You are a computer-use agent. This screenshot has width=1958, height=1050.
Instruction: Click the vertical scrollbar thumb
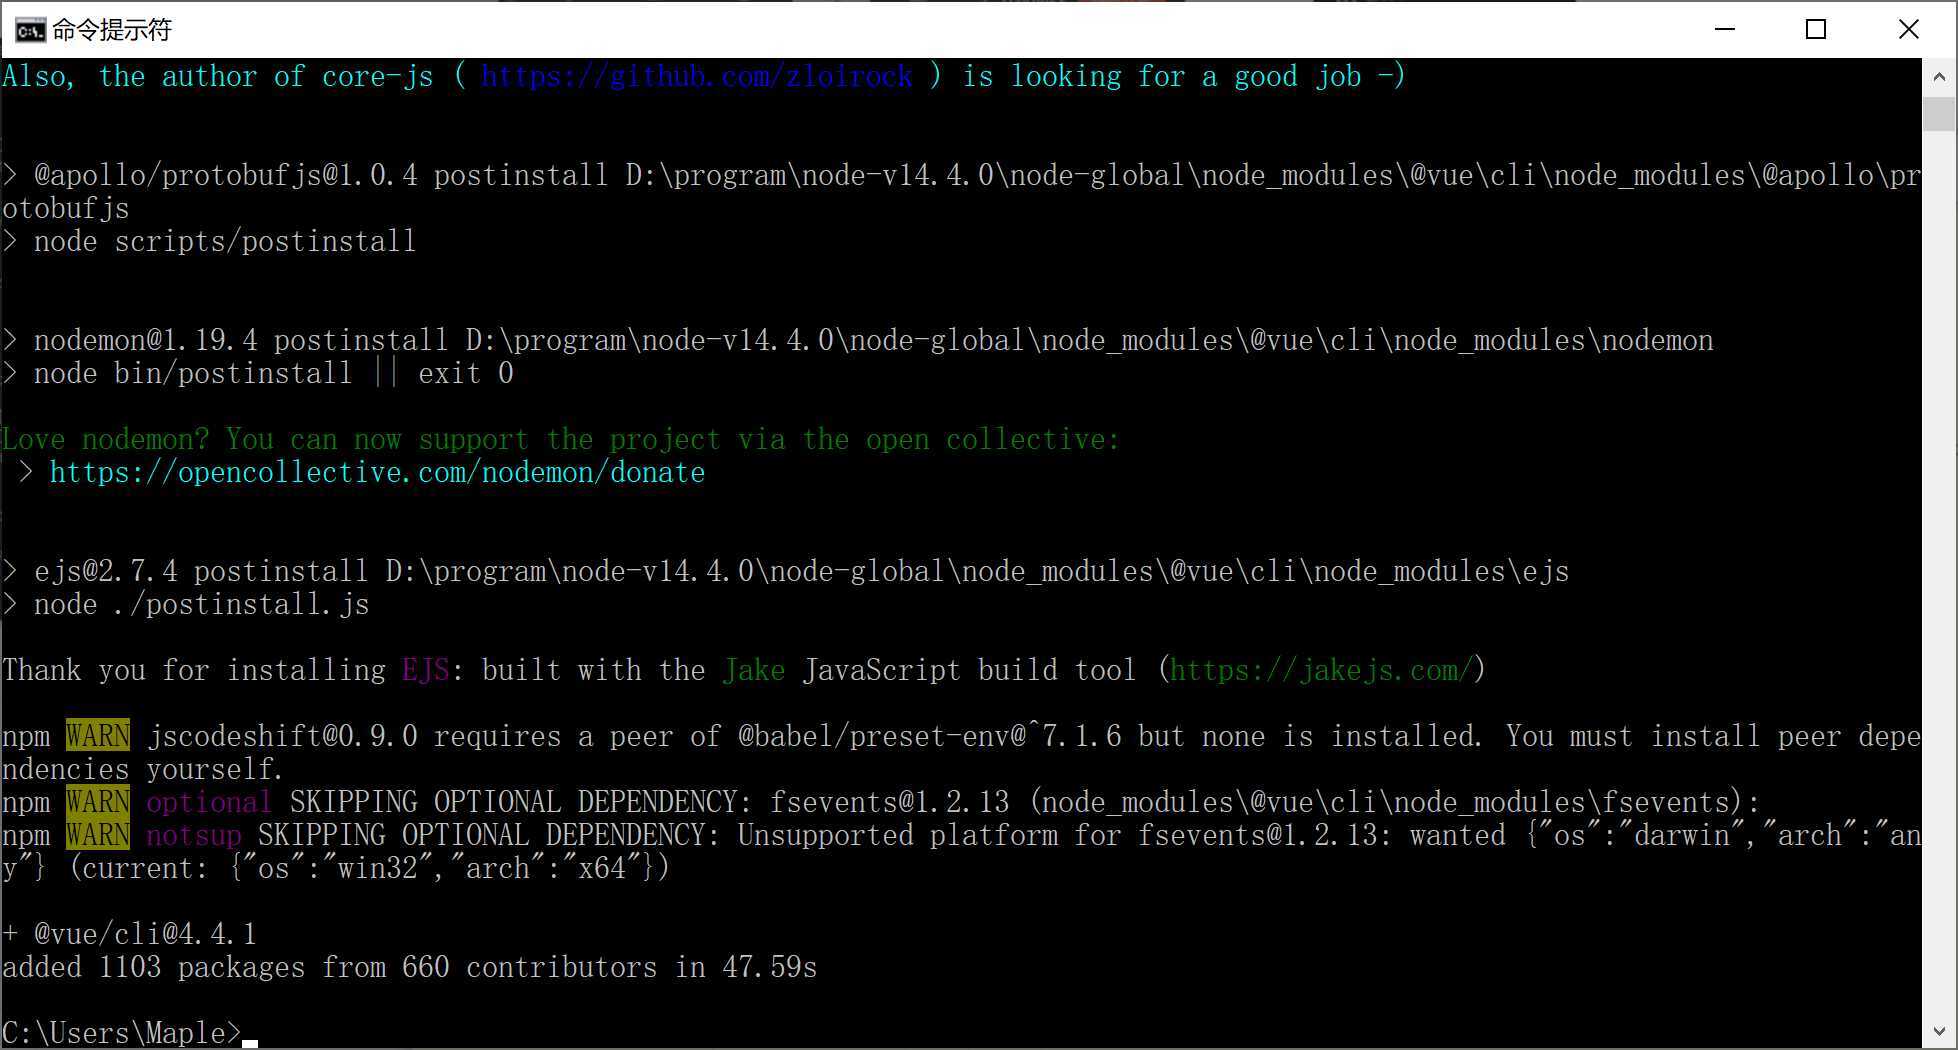[1939, 114]
